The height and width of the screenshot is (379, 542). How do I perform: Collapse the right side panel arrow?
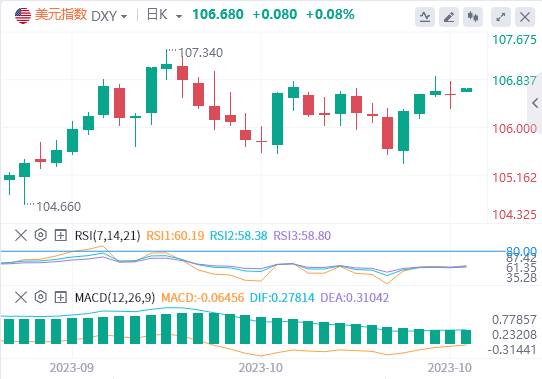[x=535, y=103]
